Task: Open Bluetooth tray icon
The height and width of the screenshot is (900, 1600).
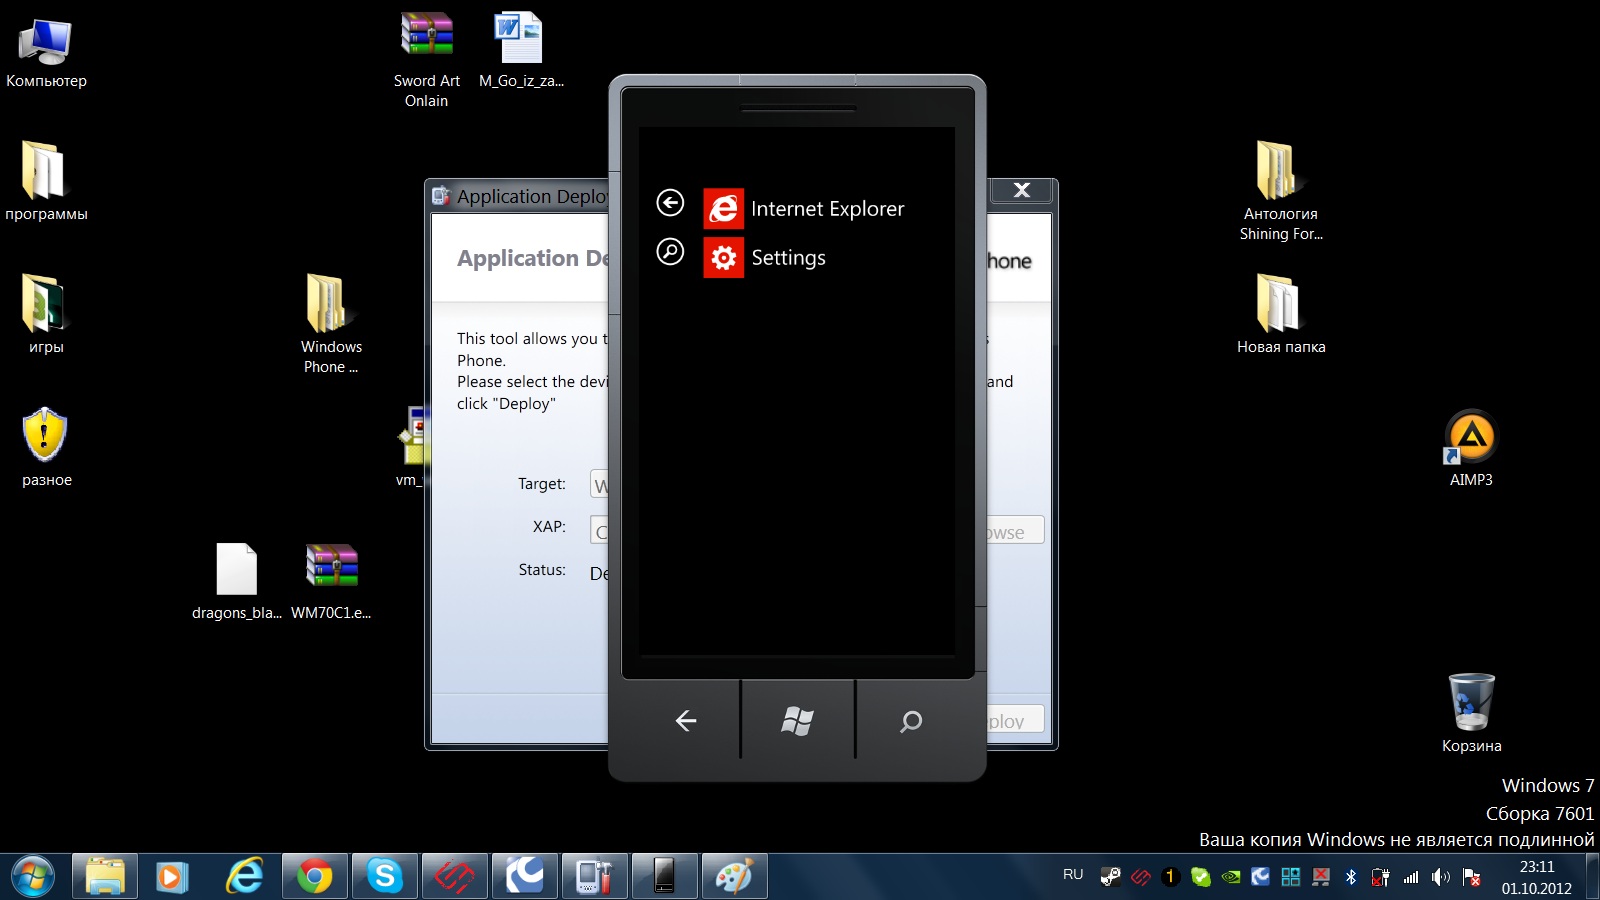Action: pyautogui.click(x=1351, y=877)
